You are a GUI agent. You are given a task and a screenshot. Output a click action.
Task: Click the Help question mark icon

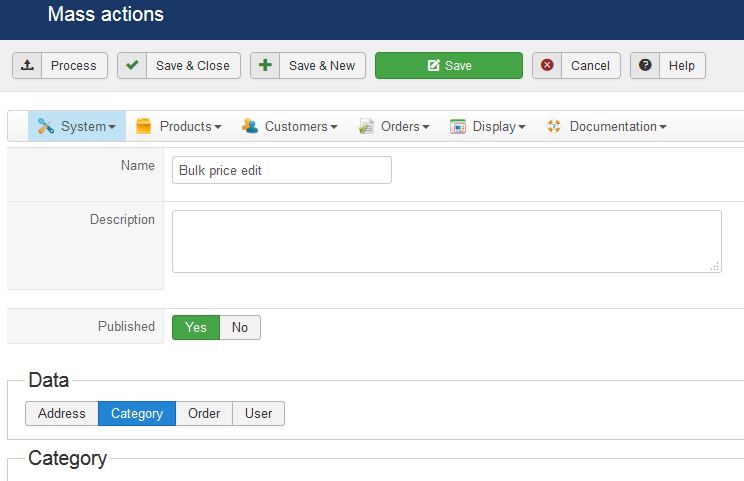645,66
